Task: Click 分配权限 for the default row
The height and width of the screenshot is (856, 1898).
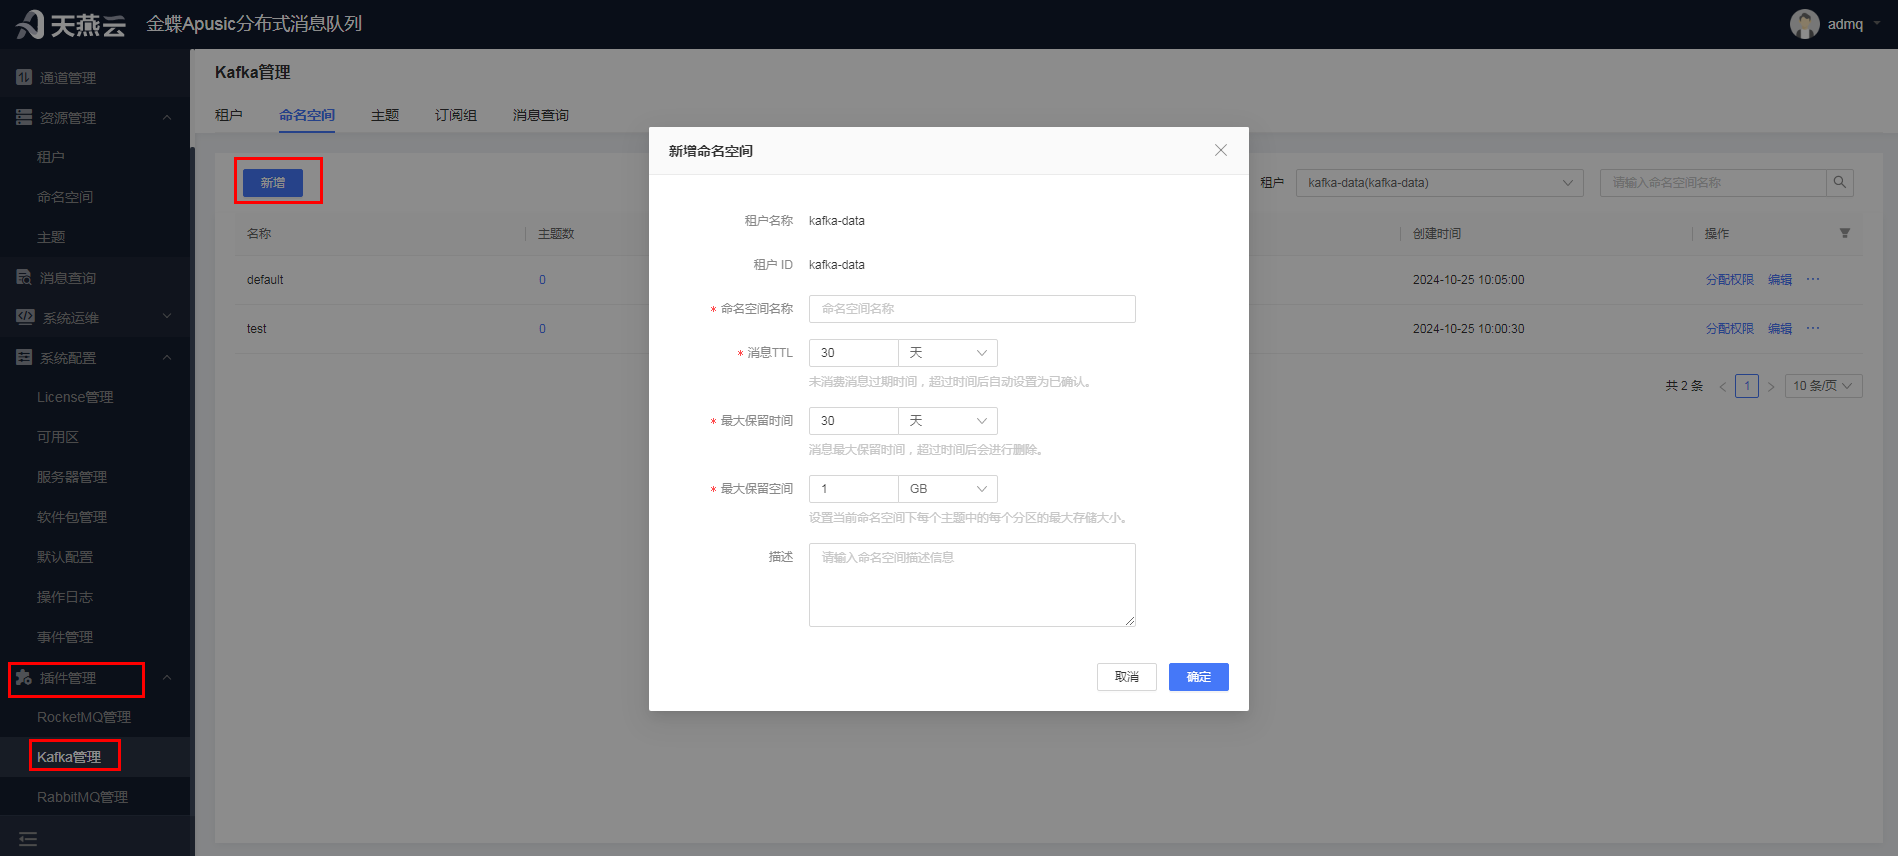Action: tap(1730, 279)
